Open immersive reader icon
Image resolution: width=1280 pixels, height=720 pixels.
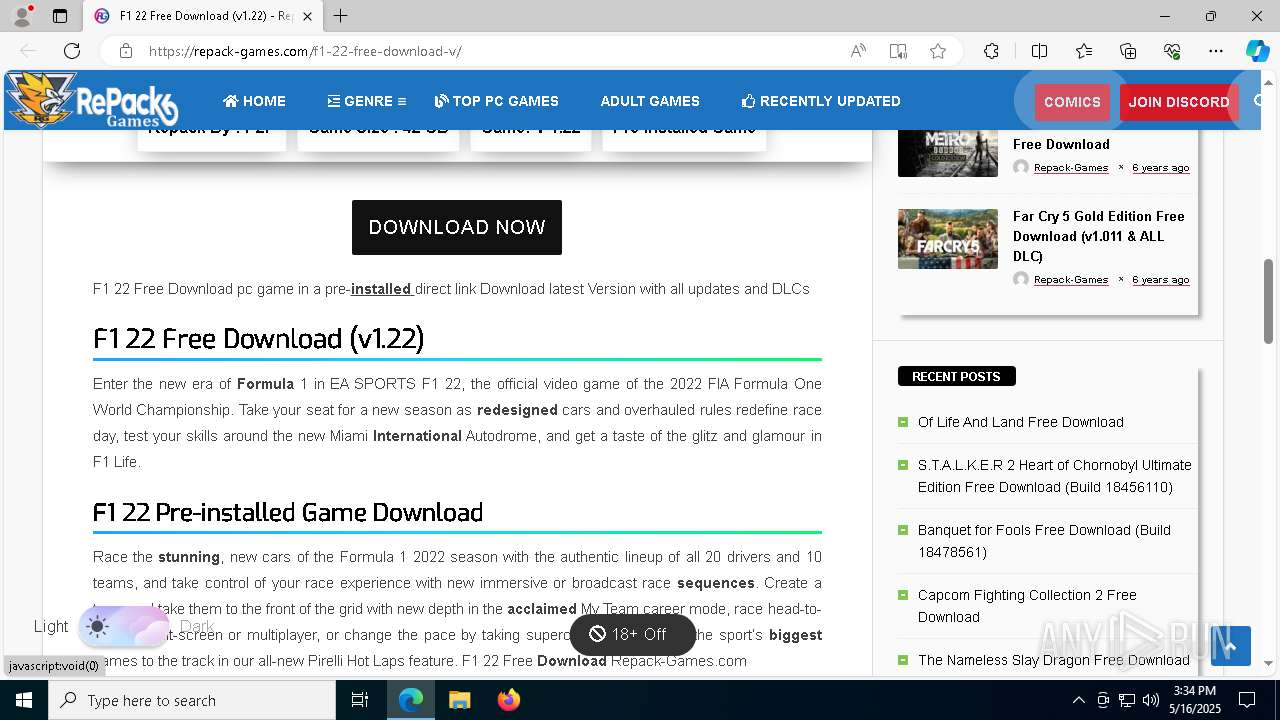[x=898, y=51]
